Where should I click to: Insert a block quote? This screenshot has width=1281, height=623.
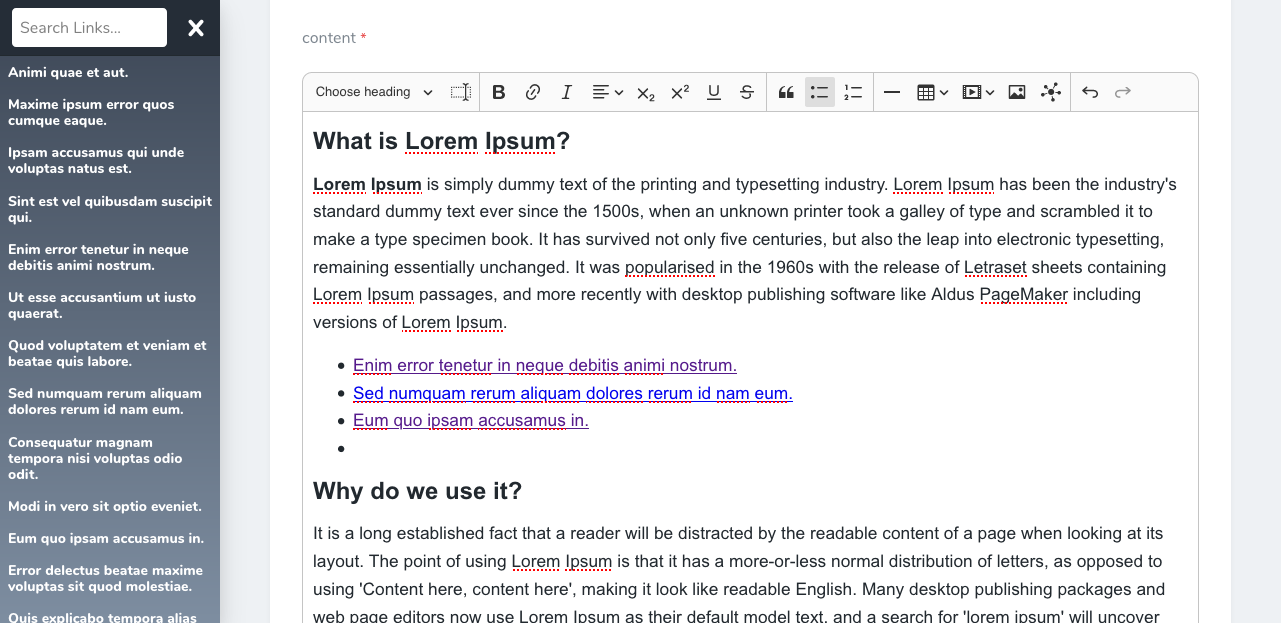(x=786, y=92)
